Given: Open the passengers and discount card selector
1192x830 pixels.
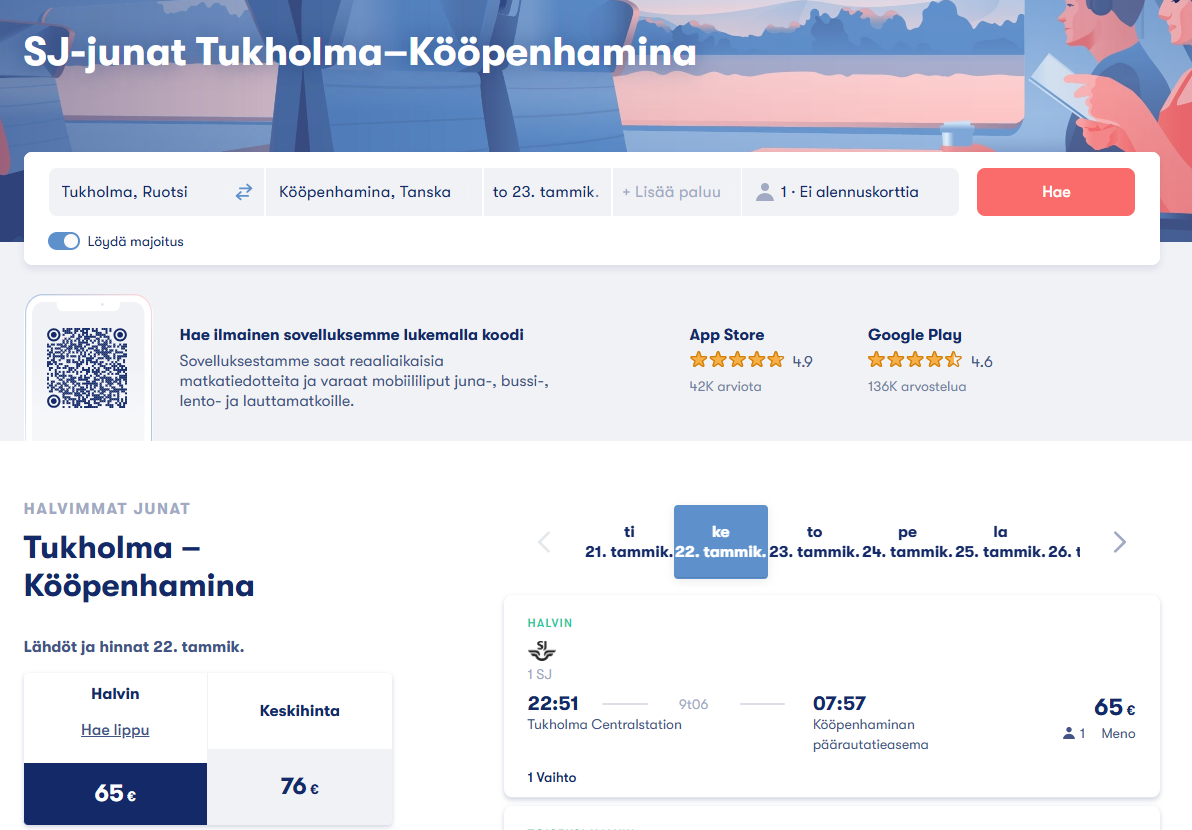Looking at the screenshot, I should point(850,192).
